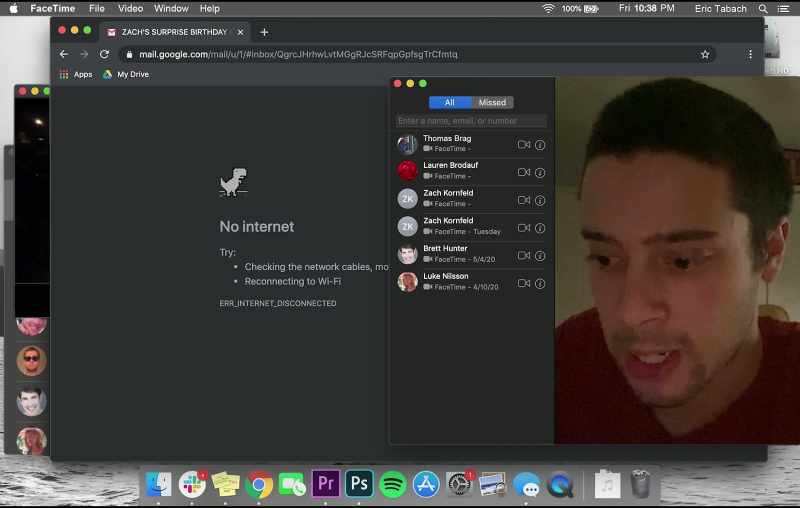Open Photoshop from the dock
Viewport: 800px width, 508px height.
pos(359,484)
